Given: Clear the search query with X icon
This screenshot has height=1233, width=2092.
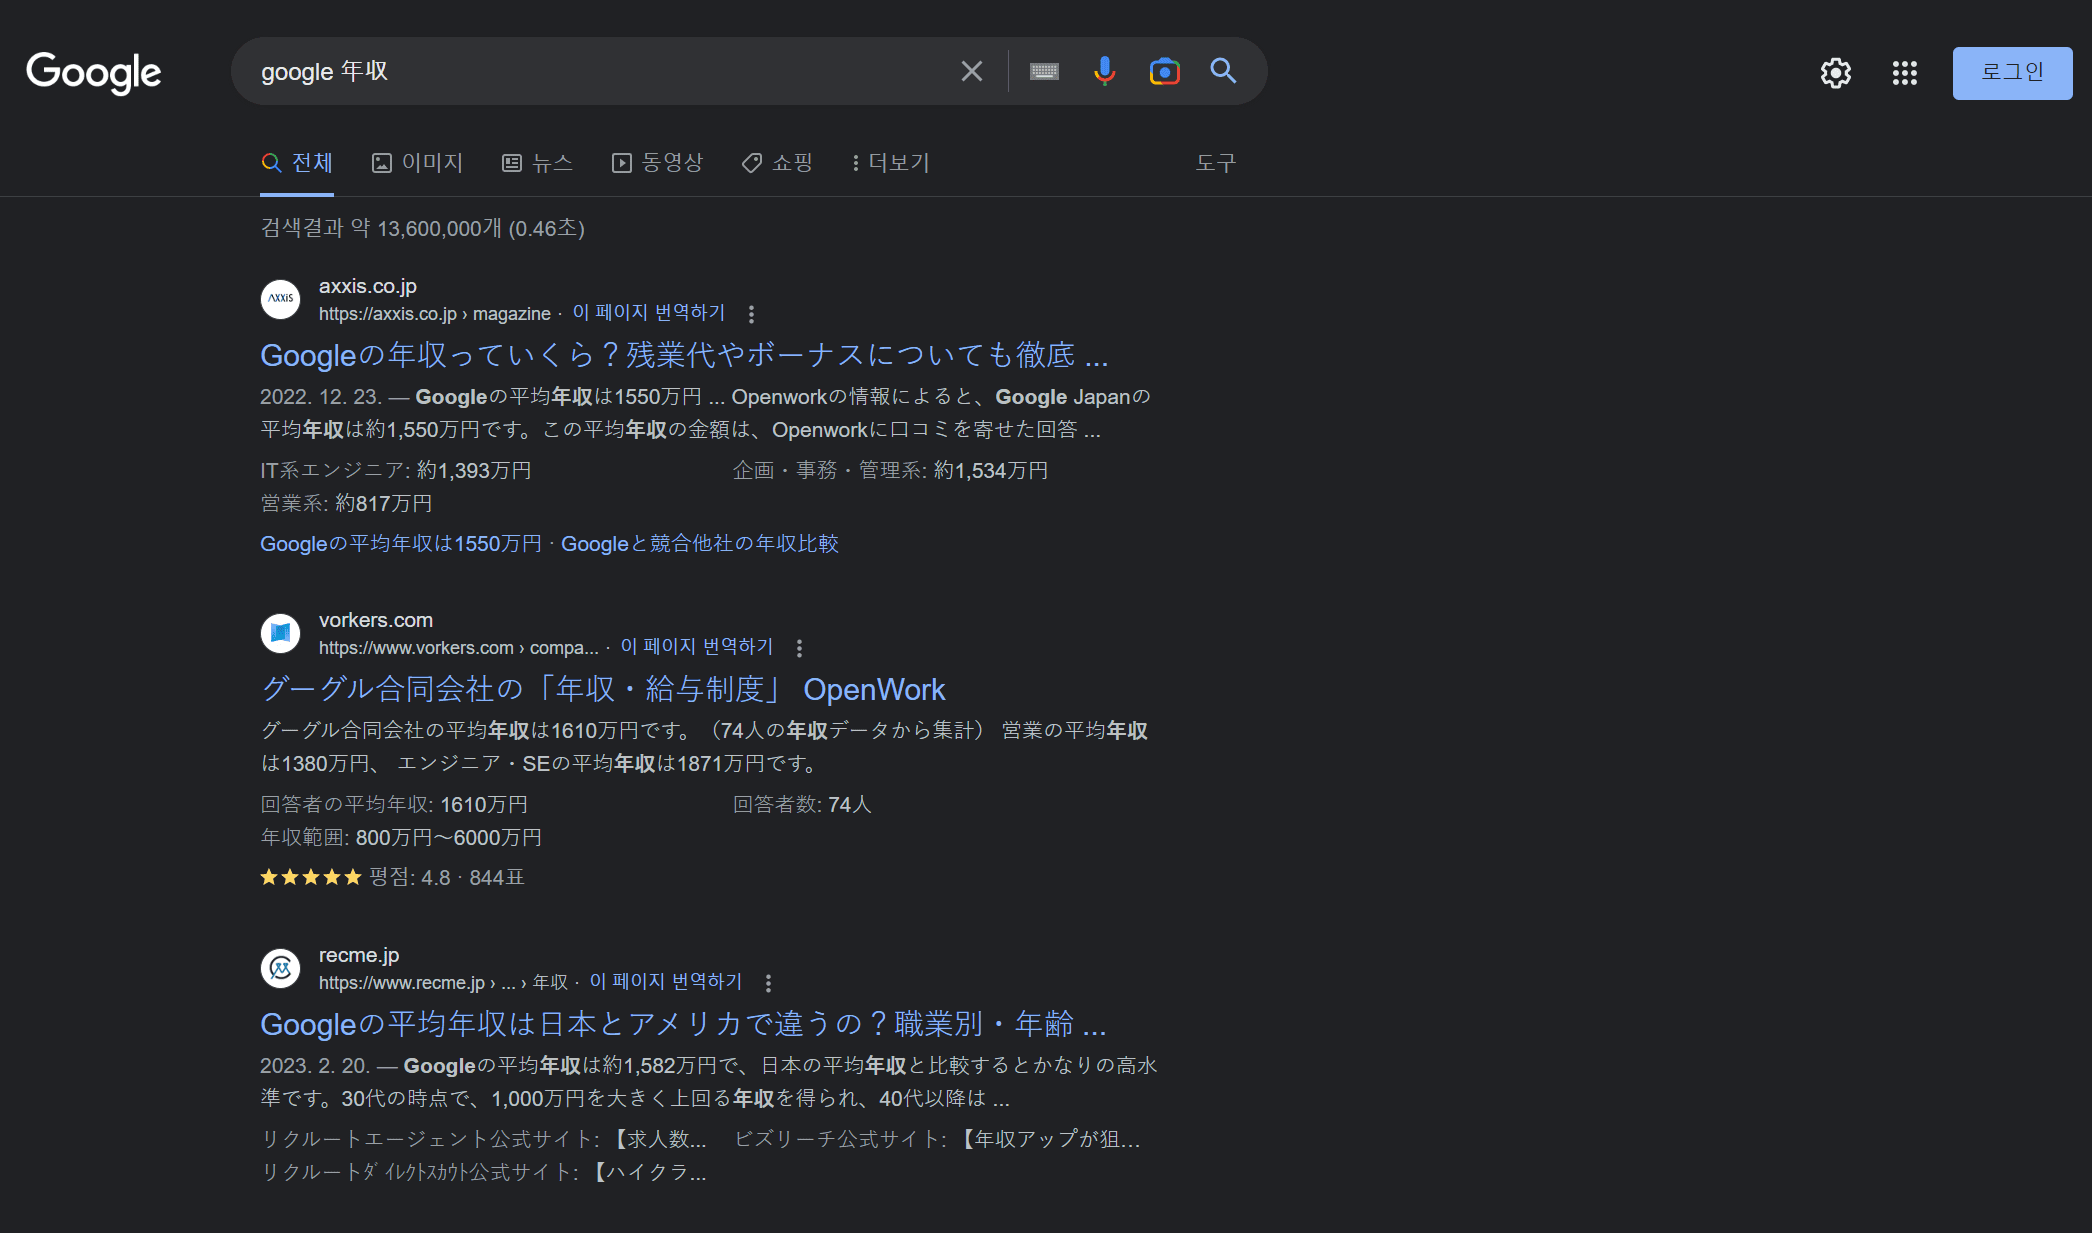Looking at the screenshot, I should coord(971,71).
